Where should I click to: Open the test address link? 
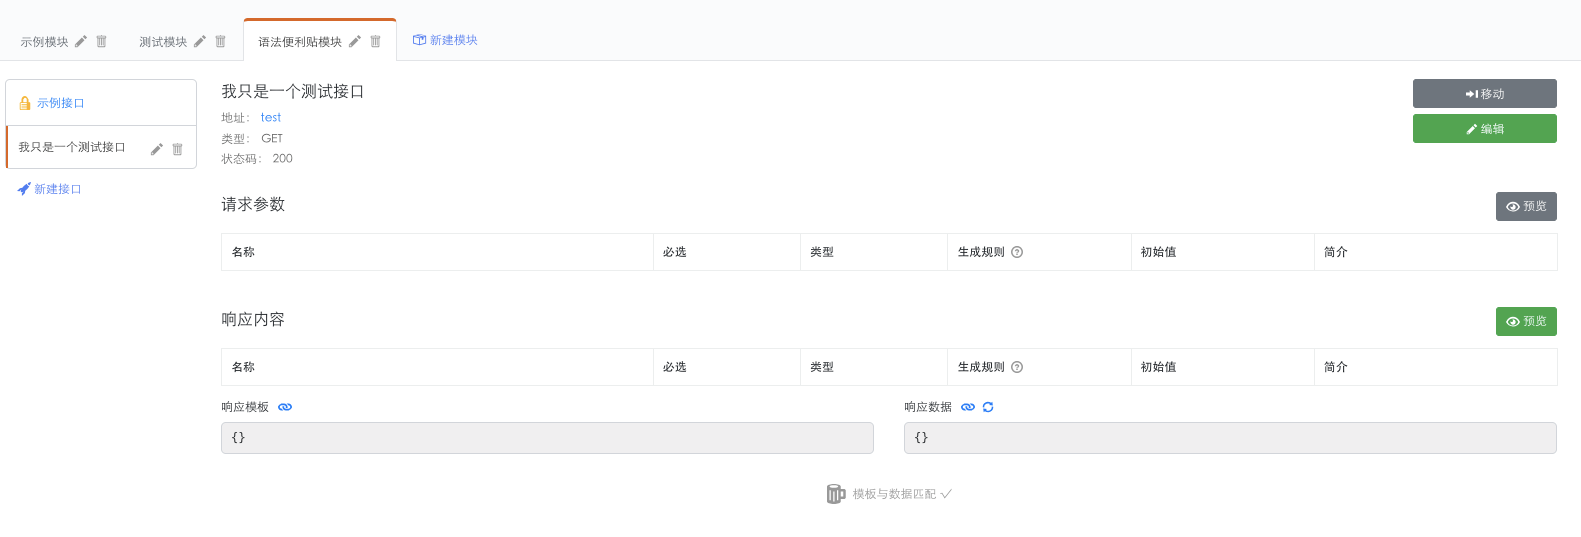point(271,117)
